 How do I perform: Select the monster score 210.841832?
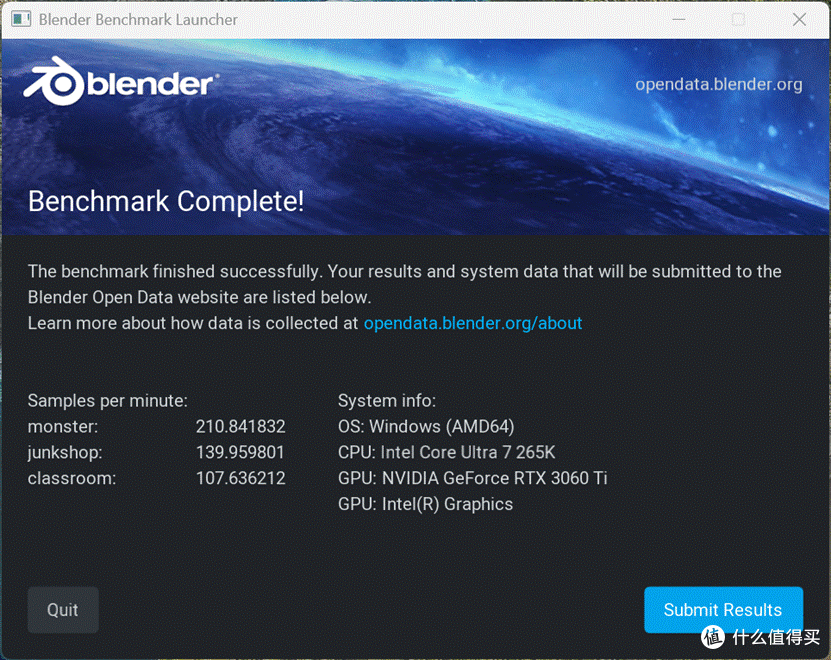(241, 426)
